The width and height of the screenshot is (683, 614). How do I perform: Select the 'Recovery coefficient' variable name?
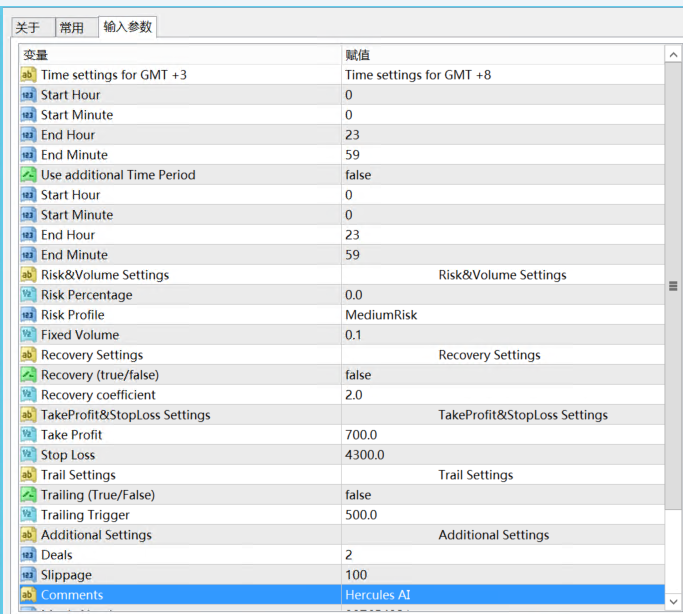(x=98, y=395)
